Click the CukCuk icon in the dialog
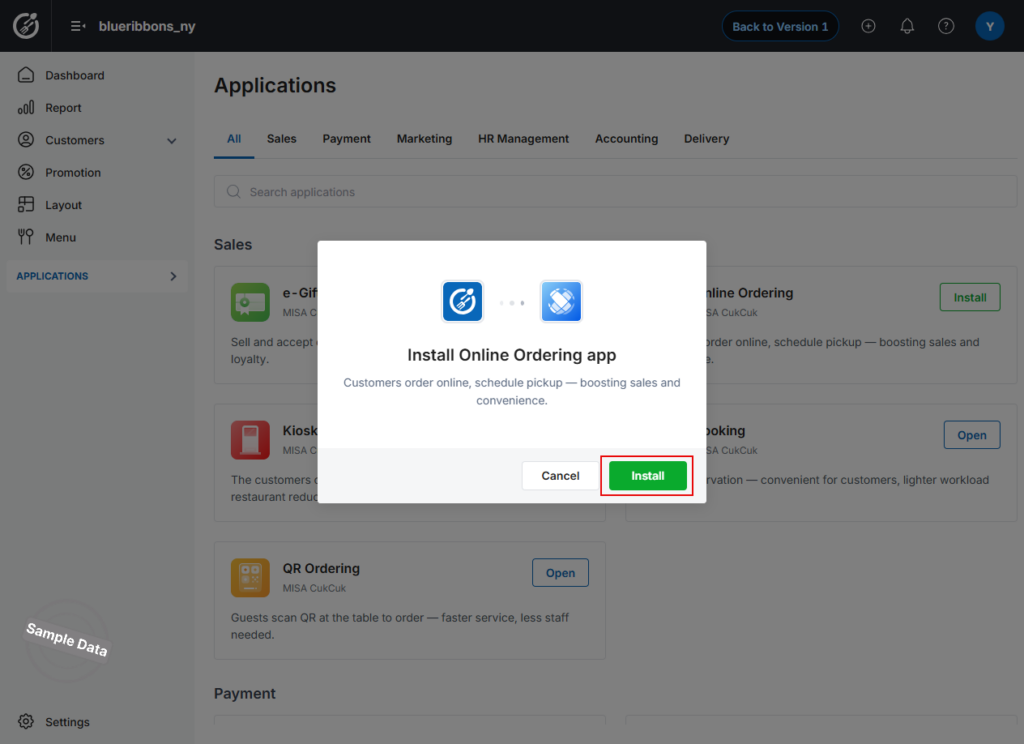Viewport: 1024px width, 744px height. 462,301
